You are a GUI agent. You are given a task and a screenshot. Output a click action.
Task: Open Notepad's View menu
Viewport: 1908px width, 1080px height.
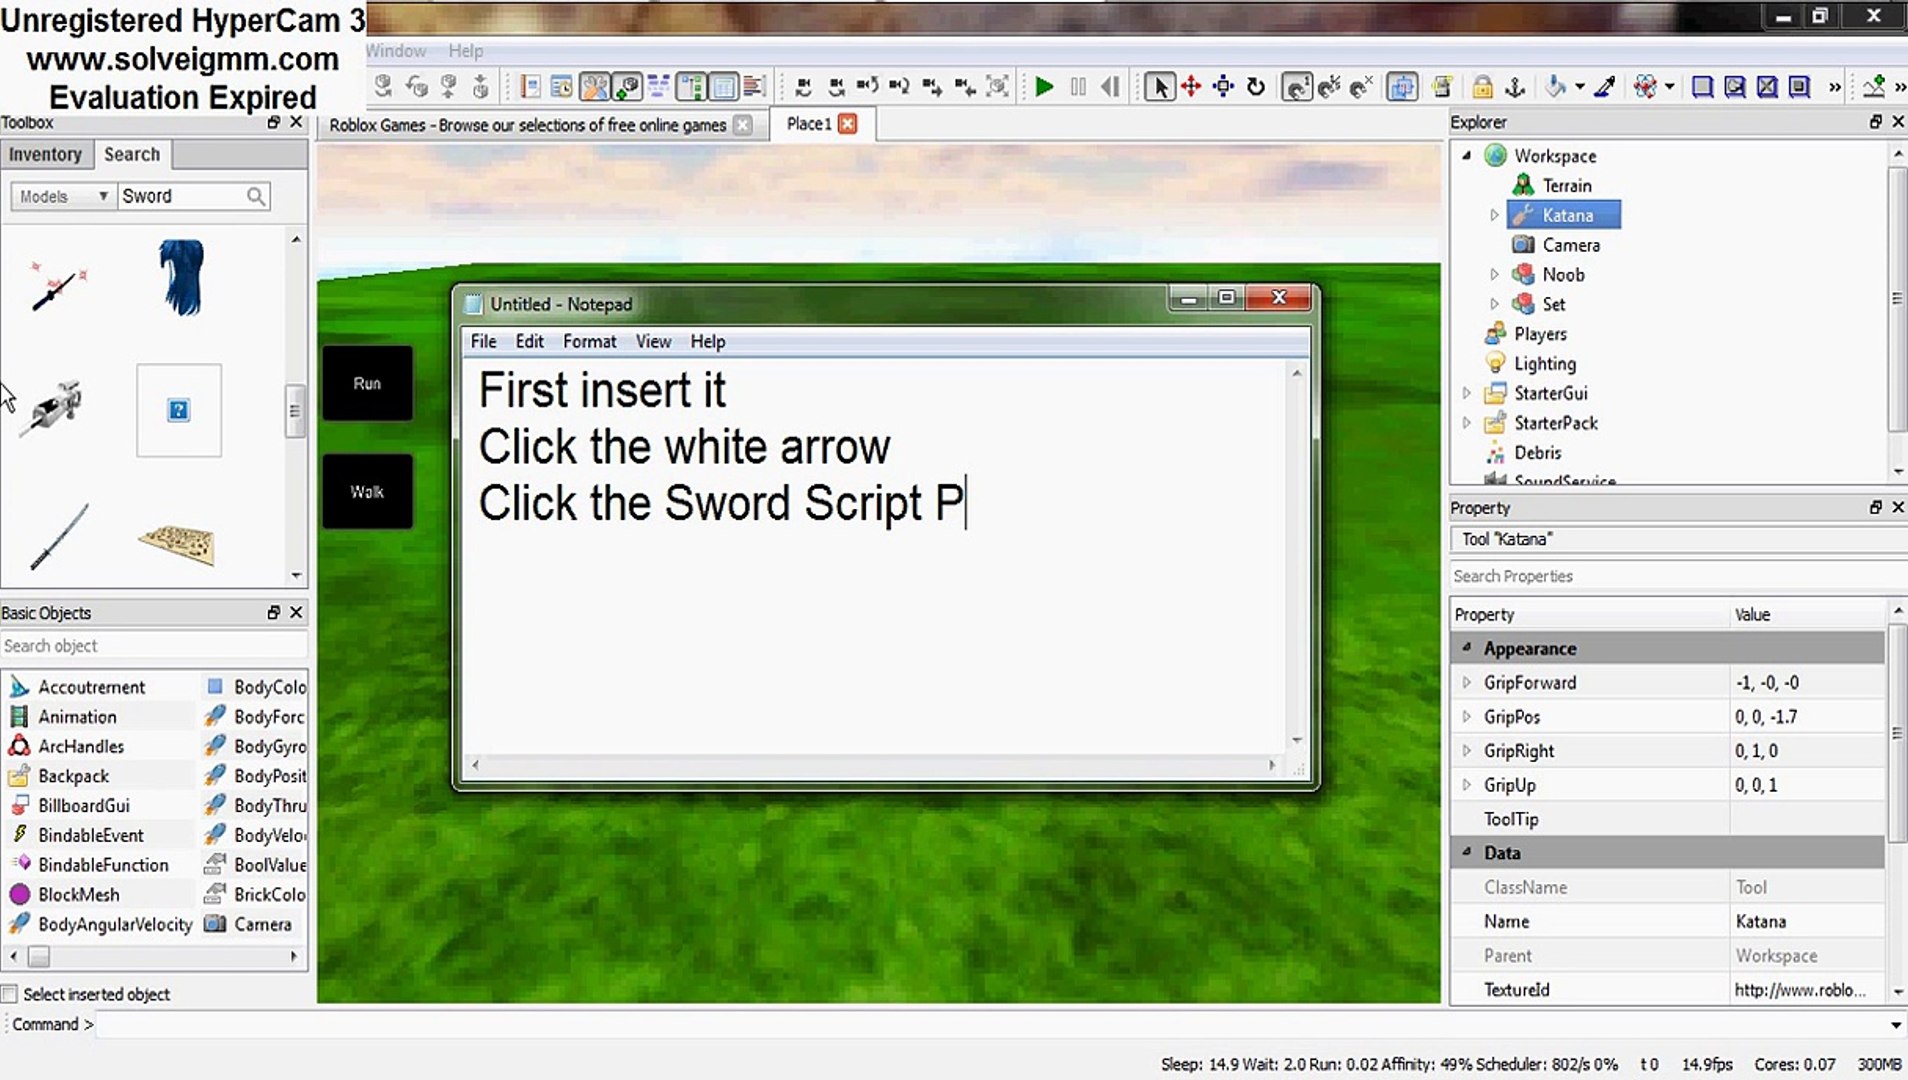click(653, 341)
